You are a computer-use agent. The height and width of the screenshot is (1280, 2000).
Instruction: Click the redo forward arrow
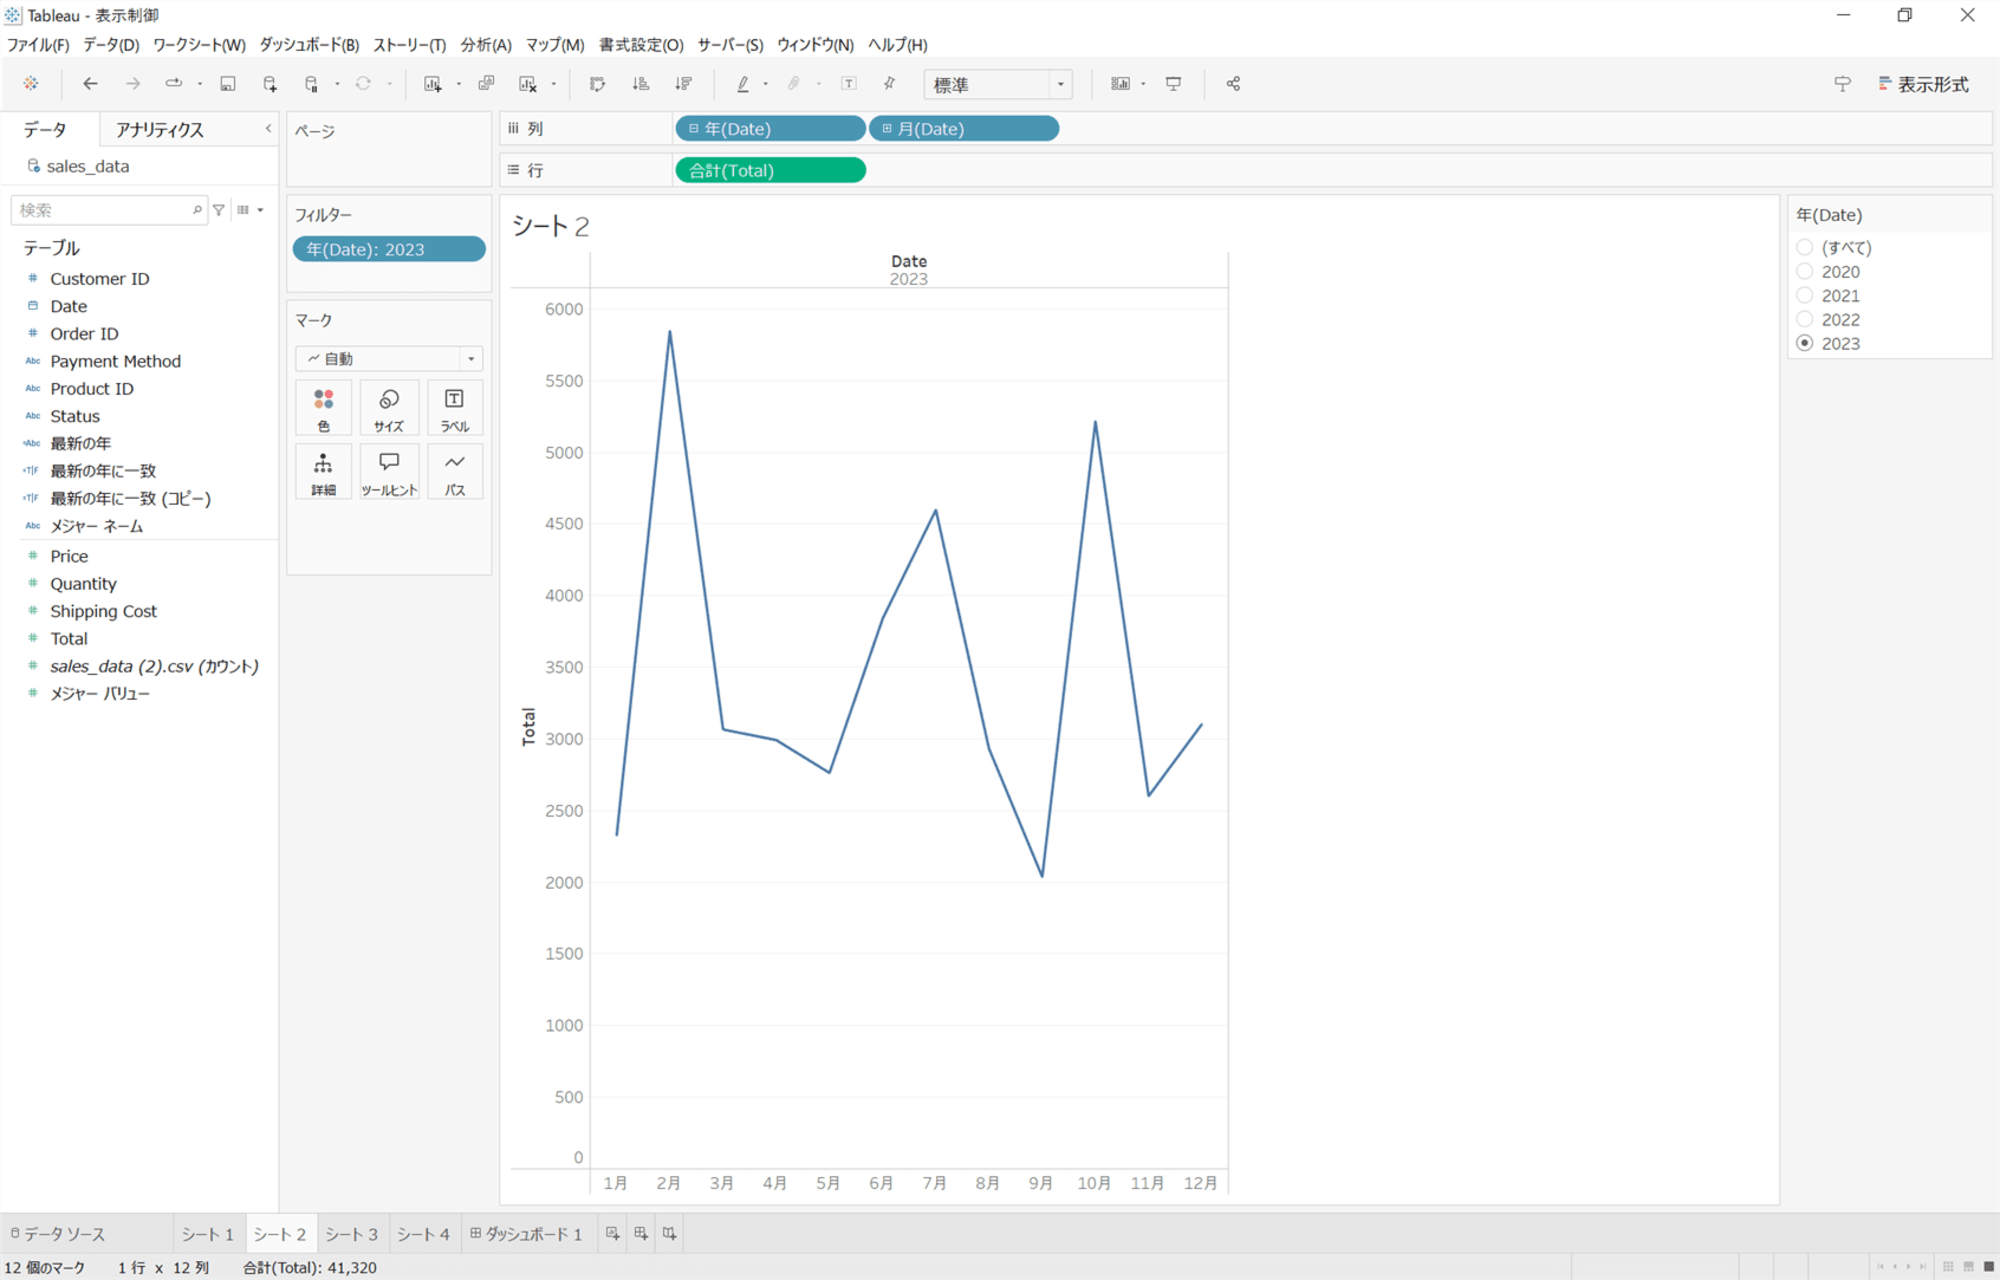tap(132, 84)
